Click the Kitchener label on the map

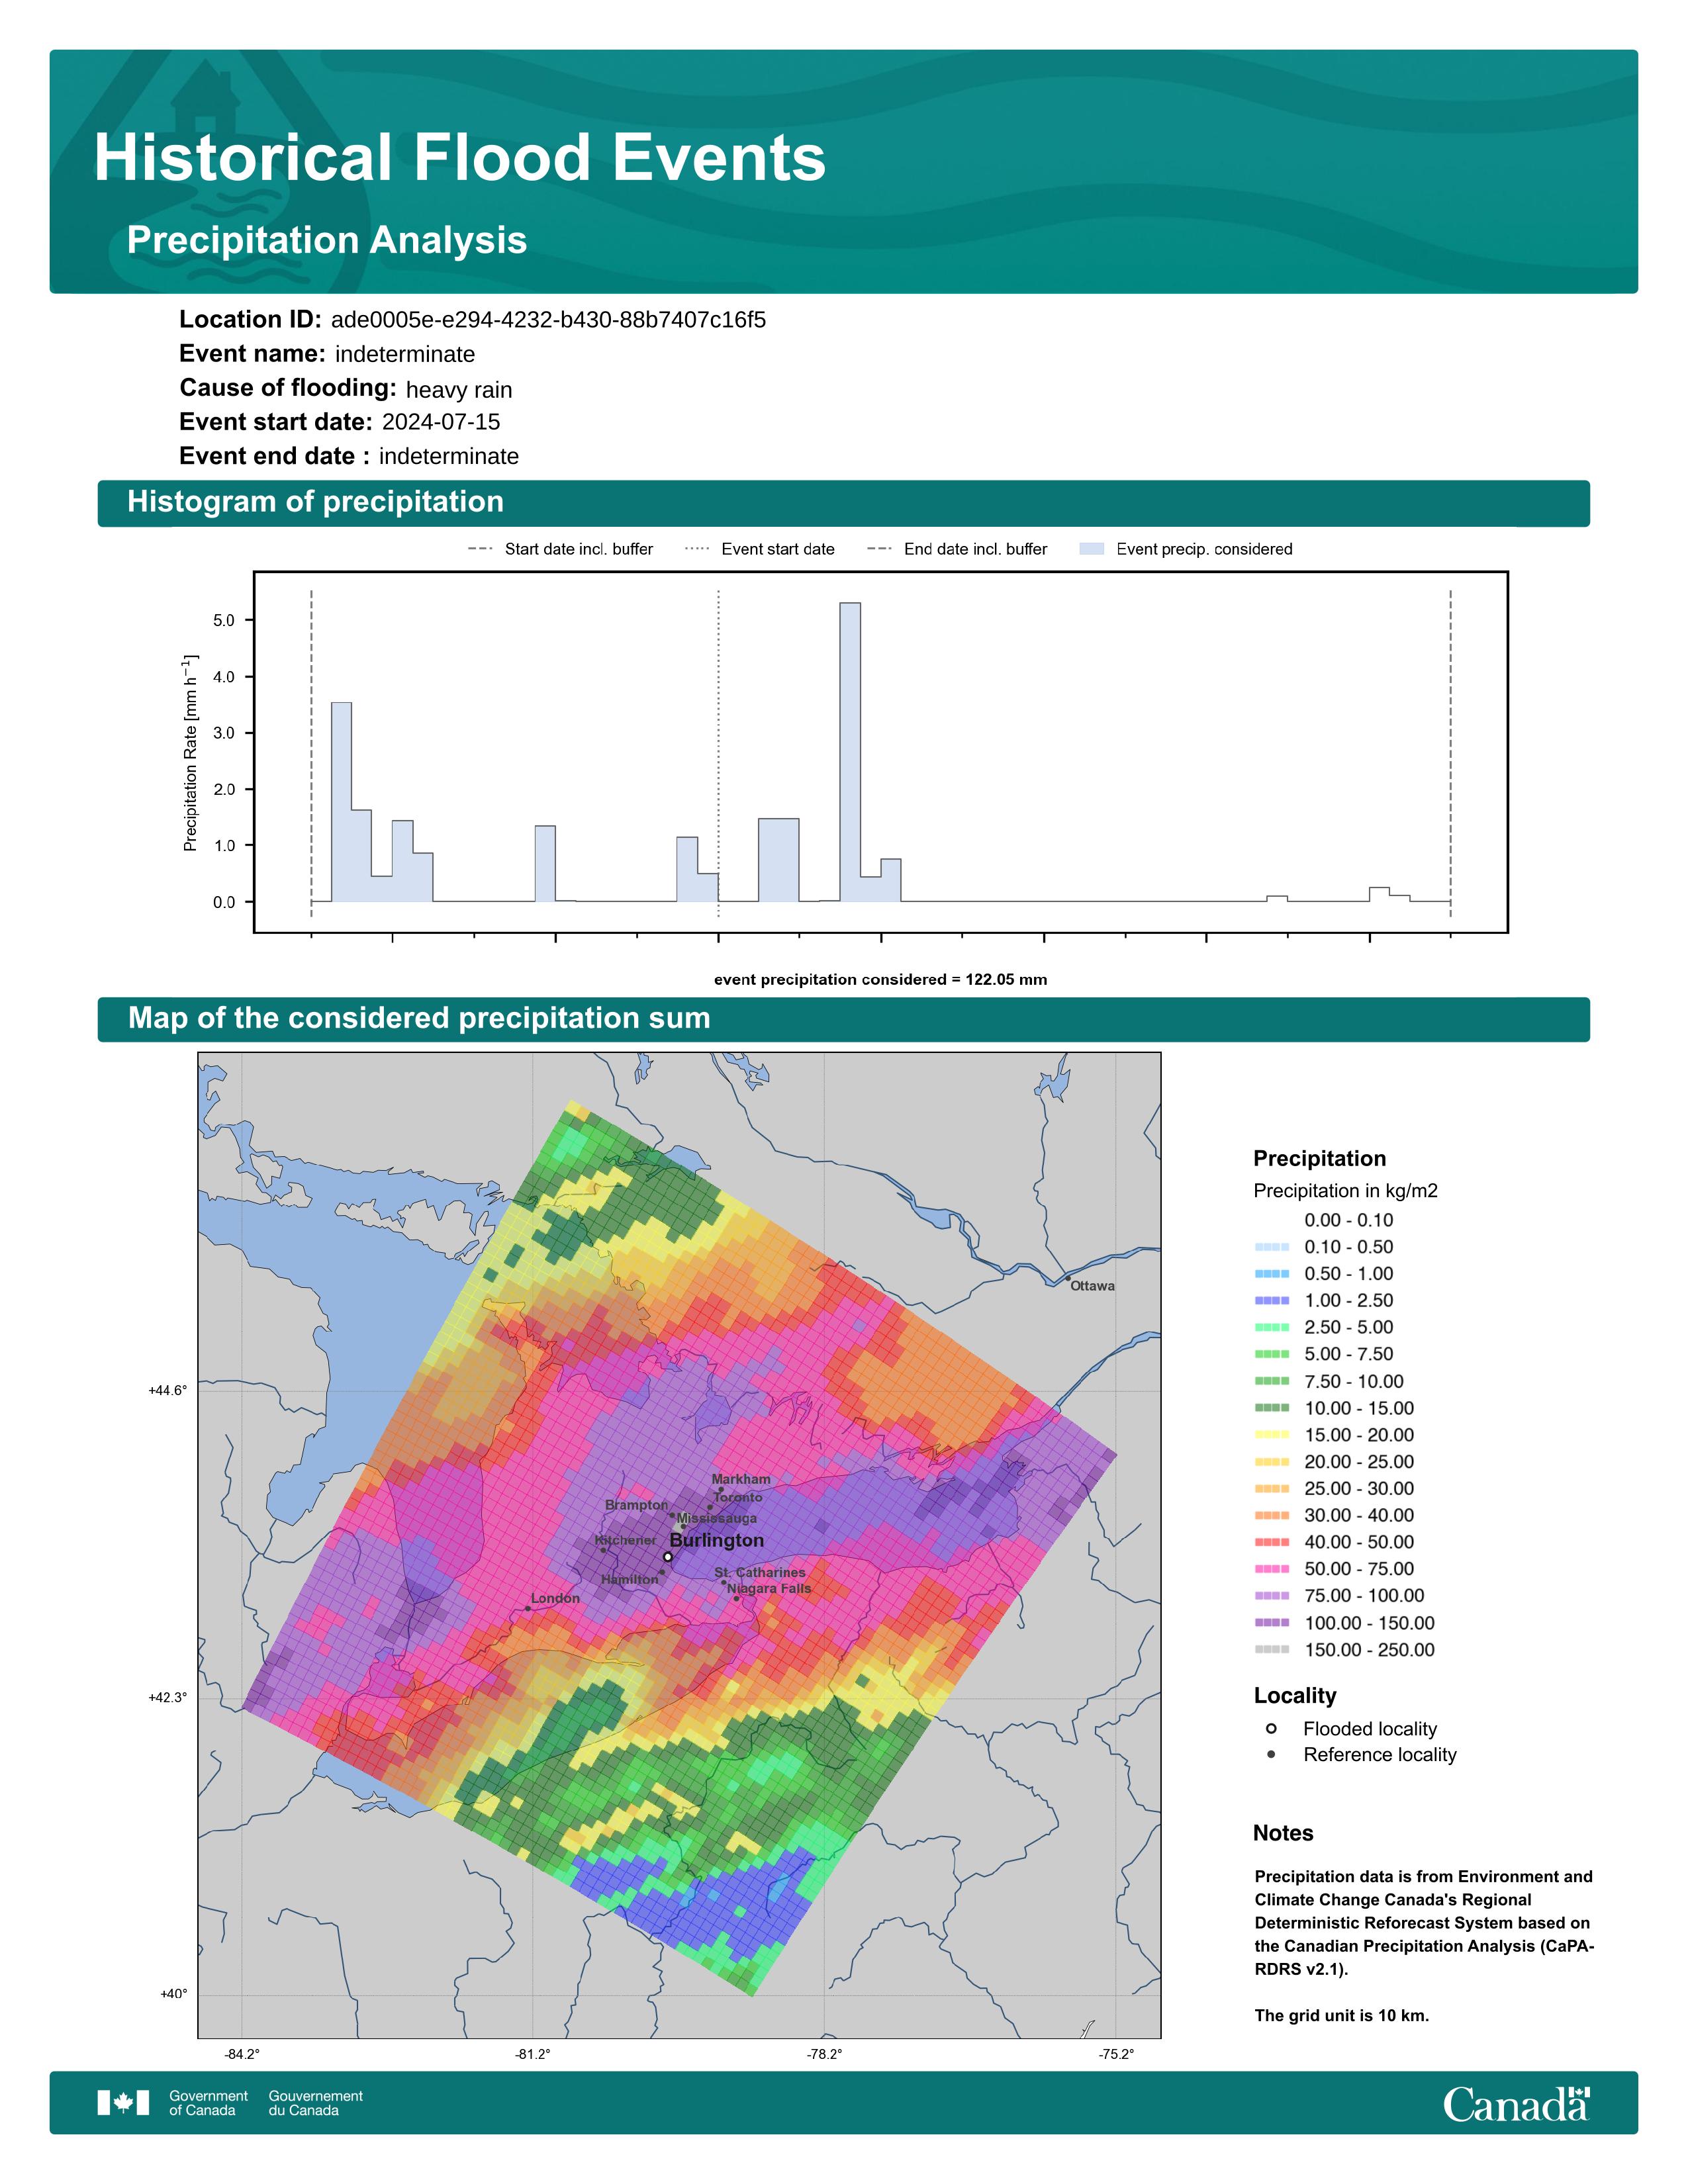626,1540
